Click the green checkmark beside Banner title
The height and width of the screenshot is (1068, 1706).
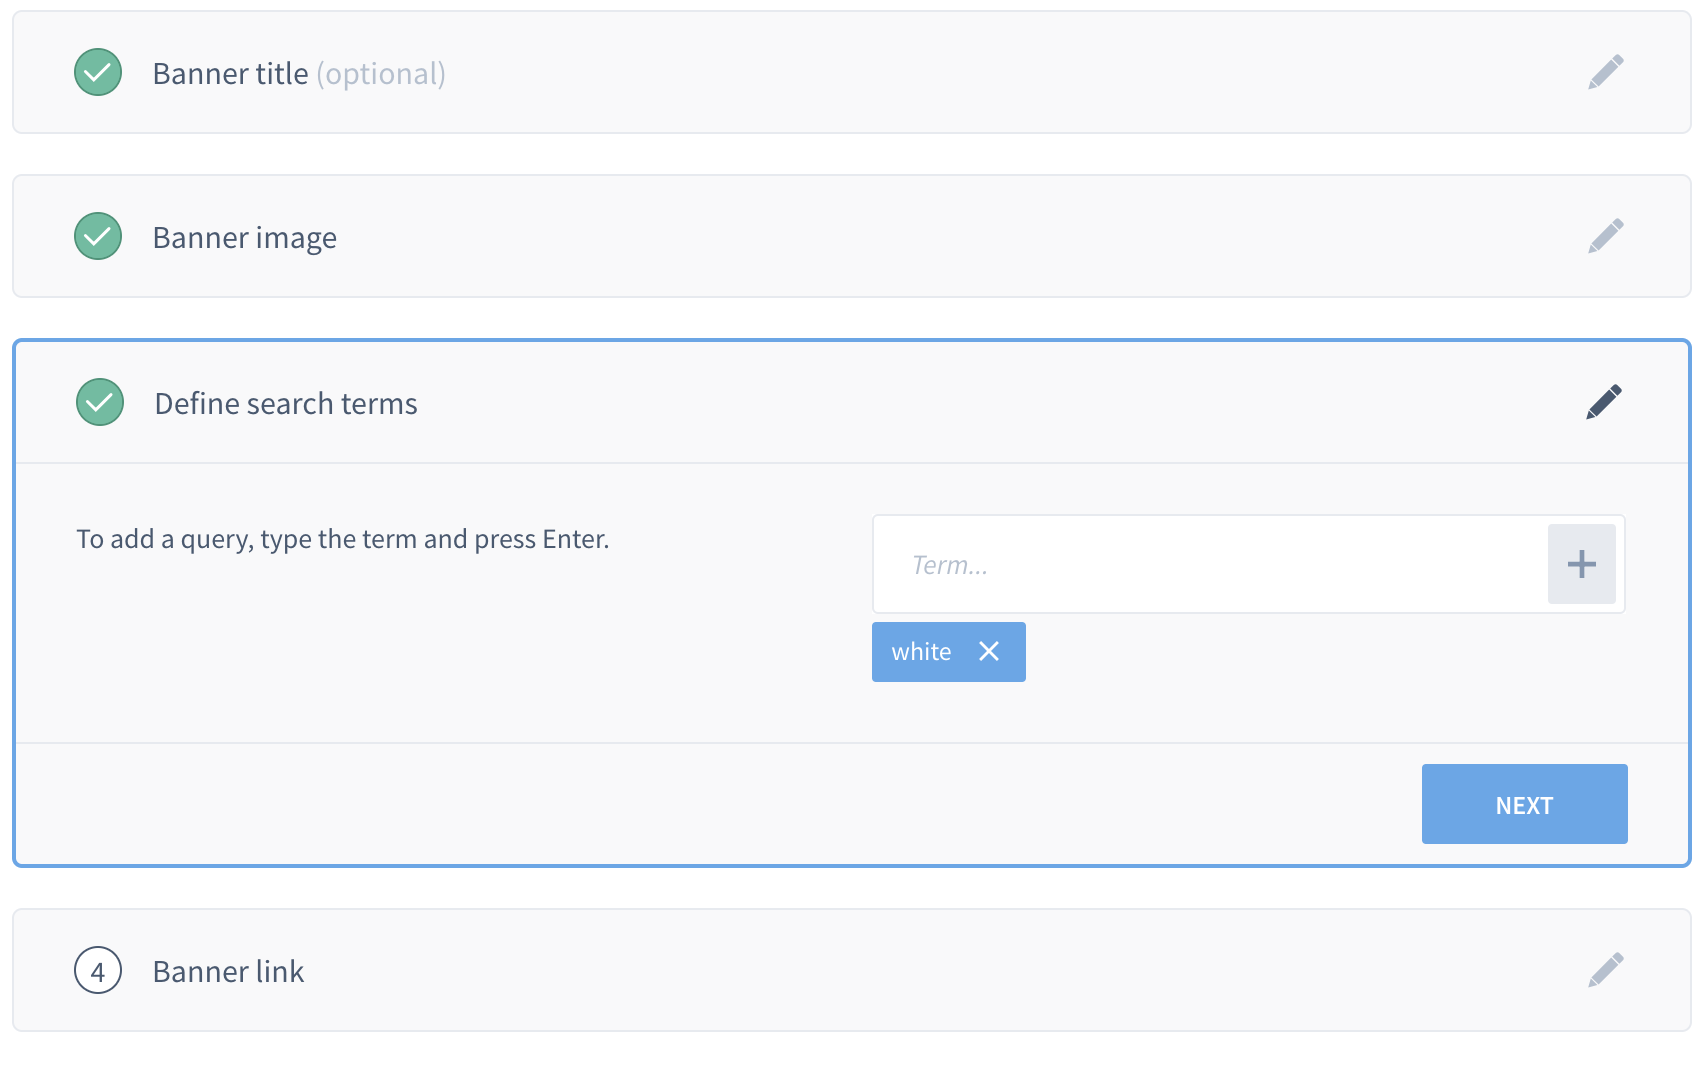click(98, 72)
